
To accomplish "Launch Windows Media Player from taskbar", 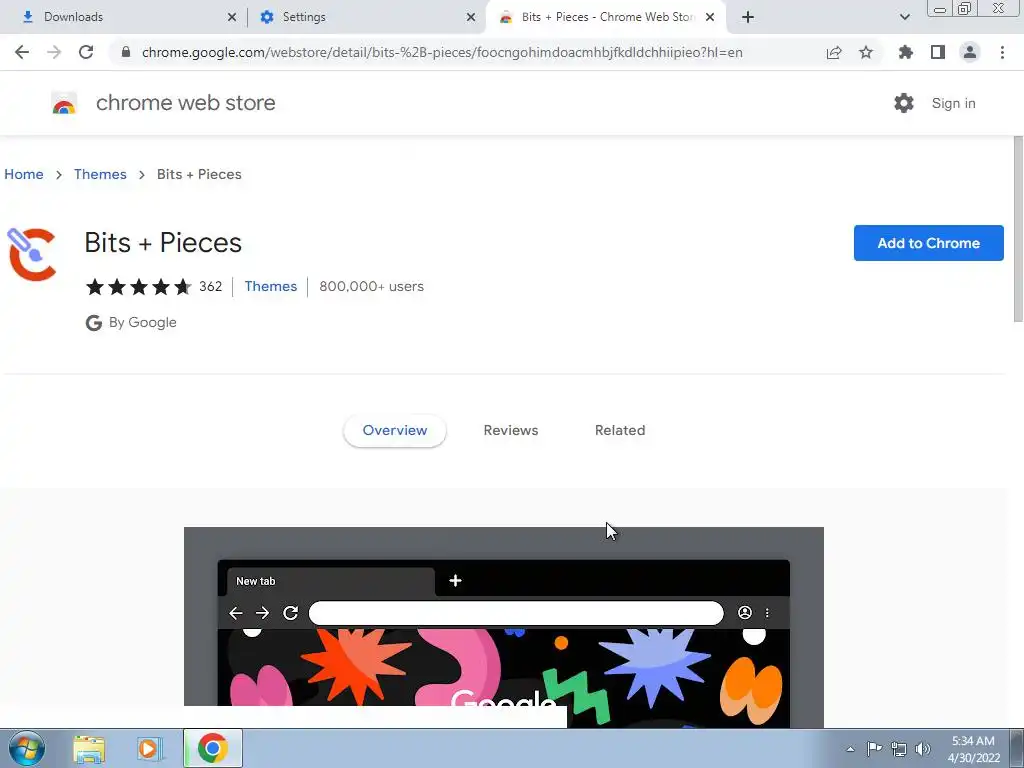I will tap(150, 748).
